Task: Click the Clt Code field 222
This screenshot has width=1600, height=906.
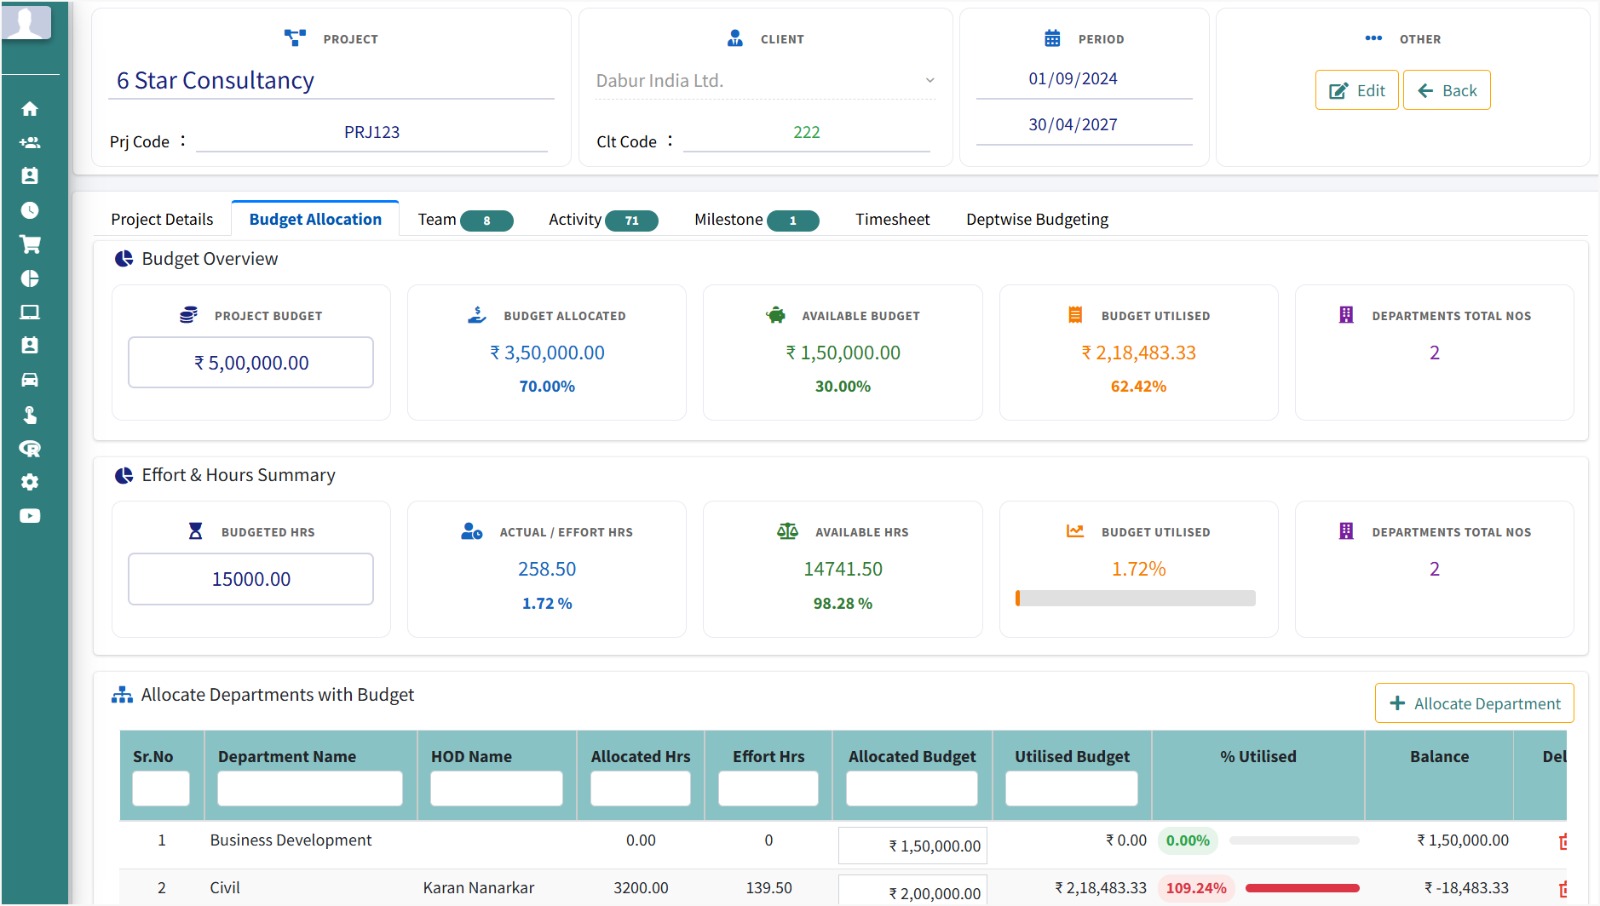Action: (807, 133)
